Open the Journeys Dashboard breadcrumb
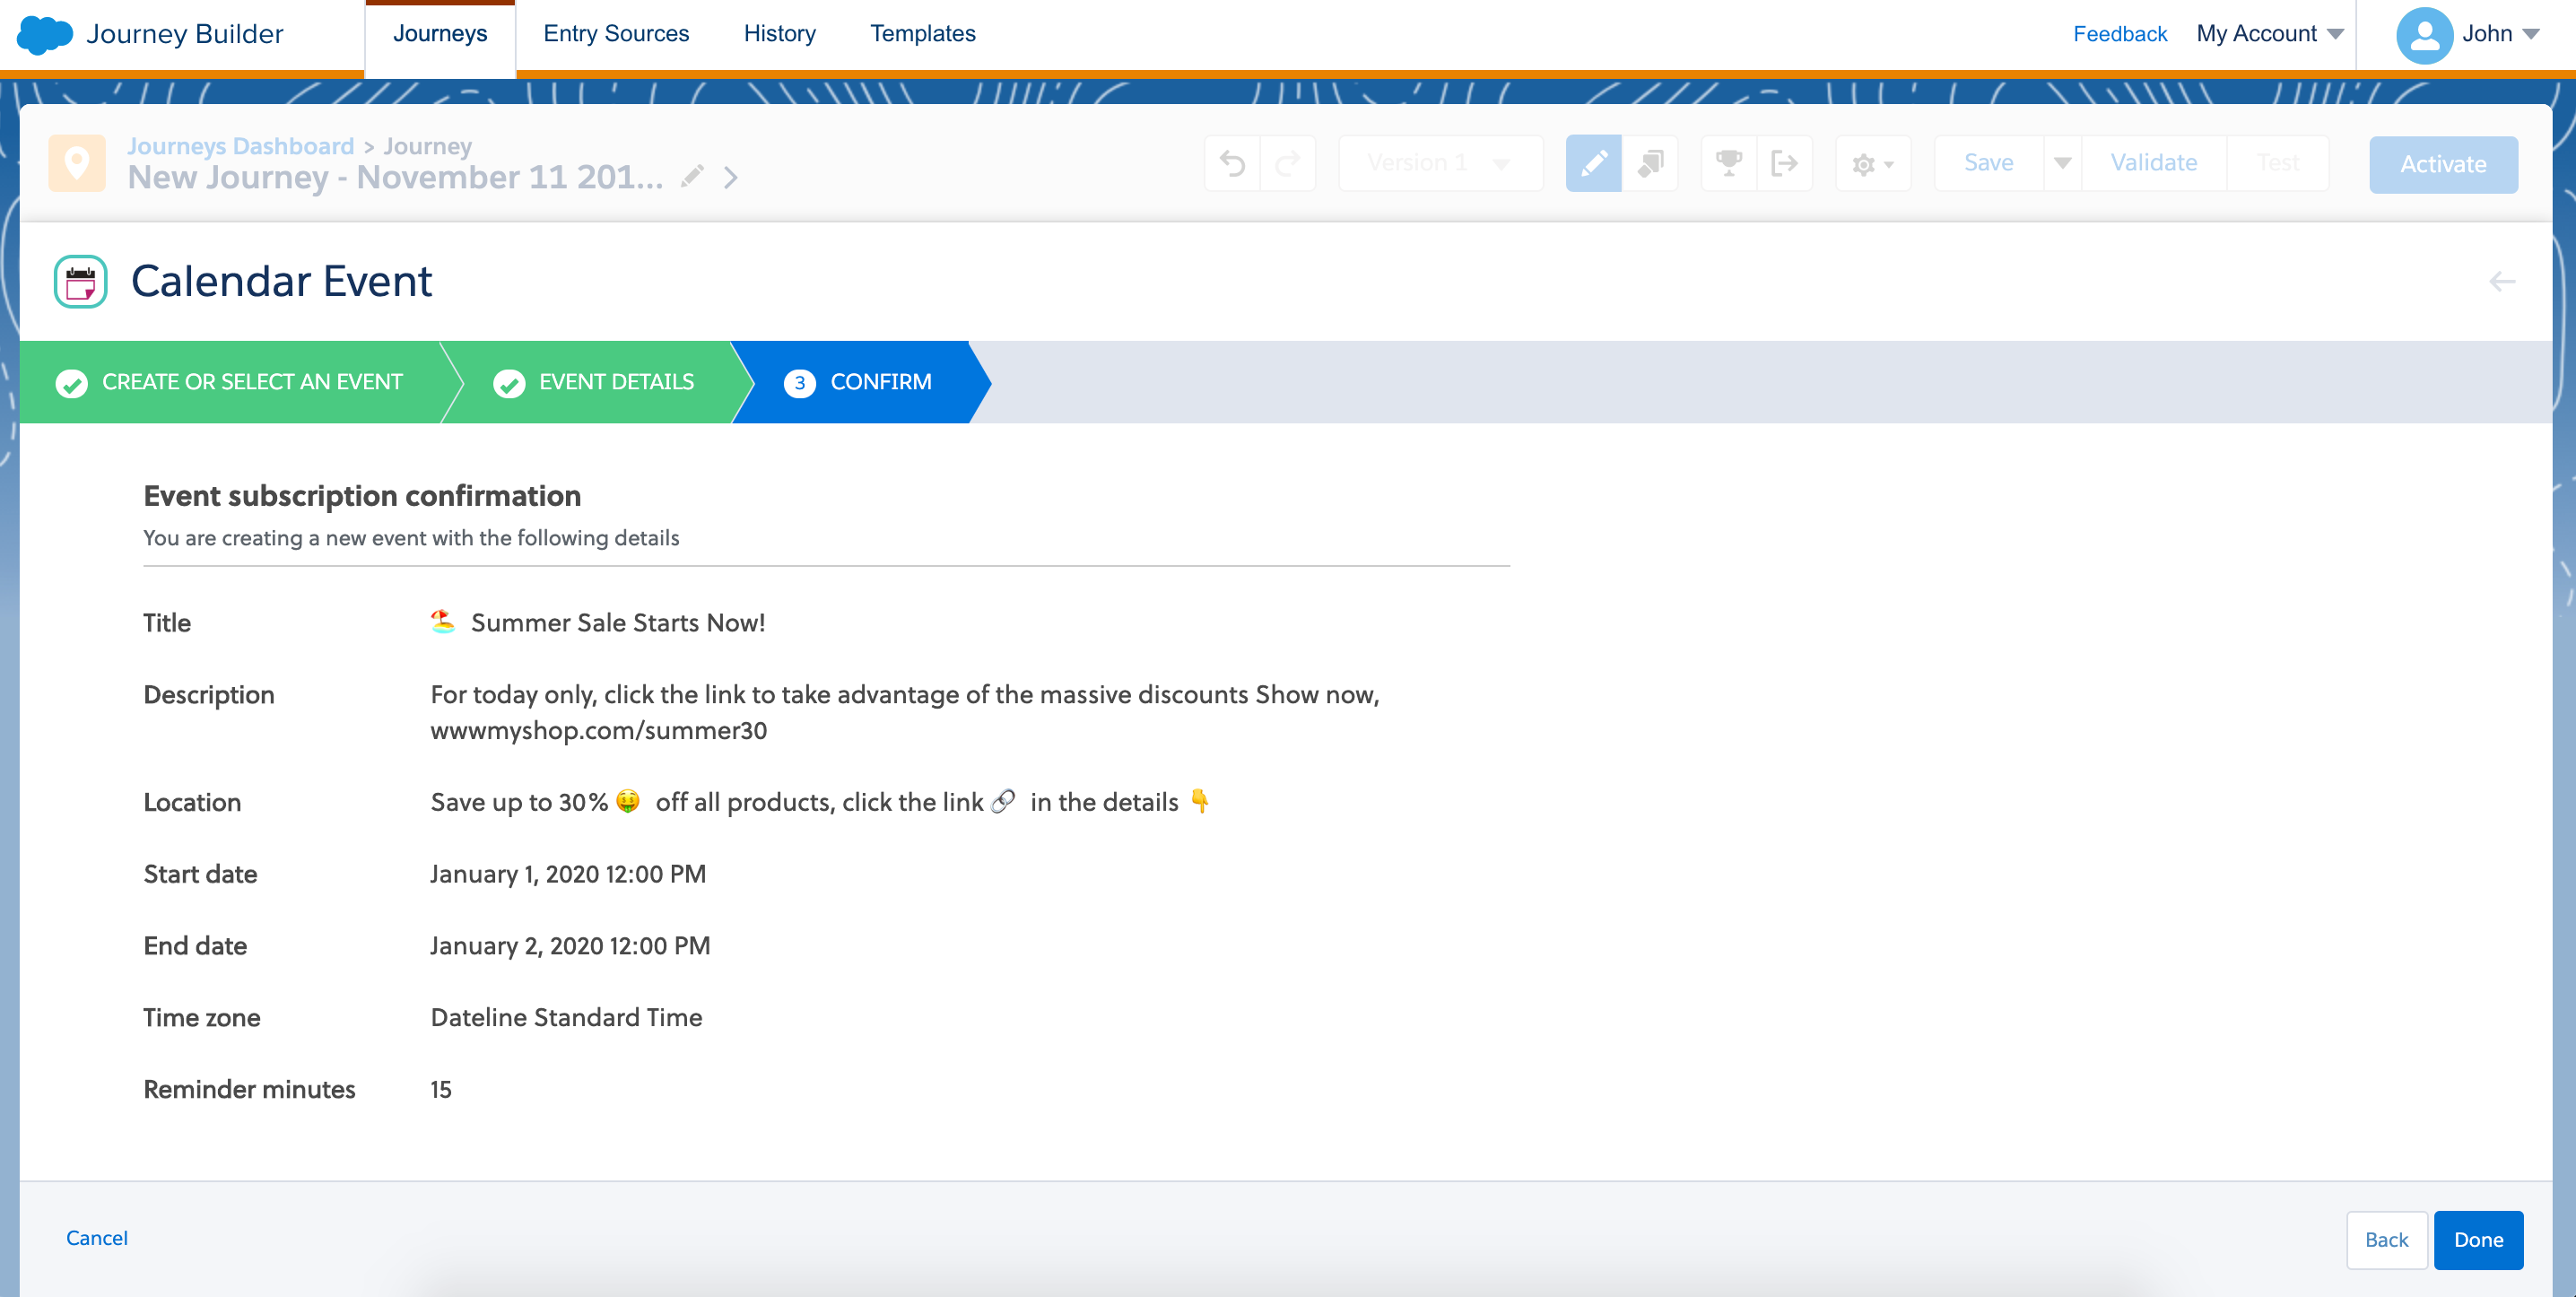Viewport: 2576px width, 1297px height. 240,146
